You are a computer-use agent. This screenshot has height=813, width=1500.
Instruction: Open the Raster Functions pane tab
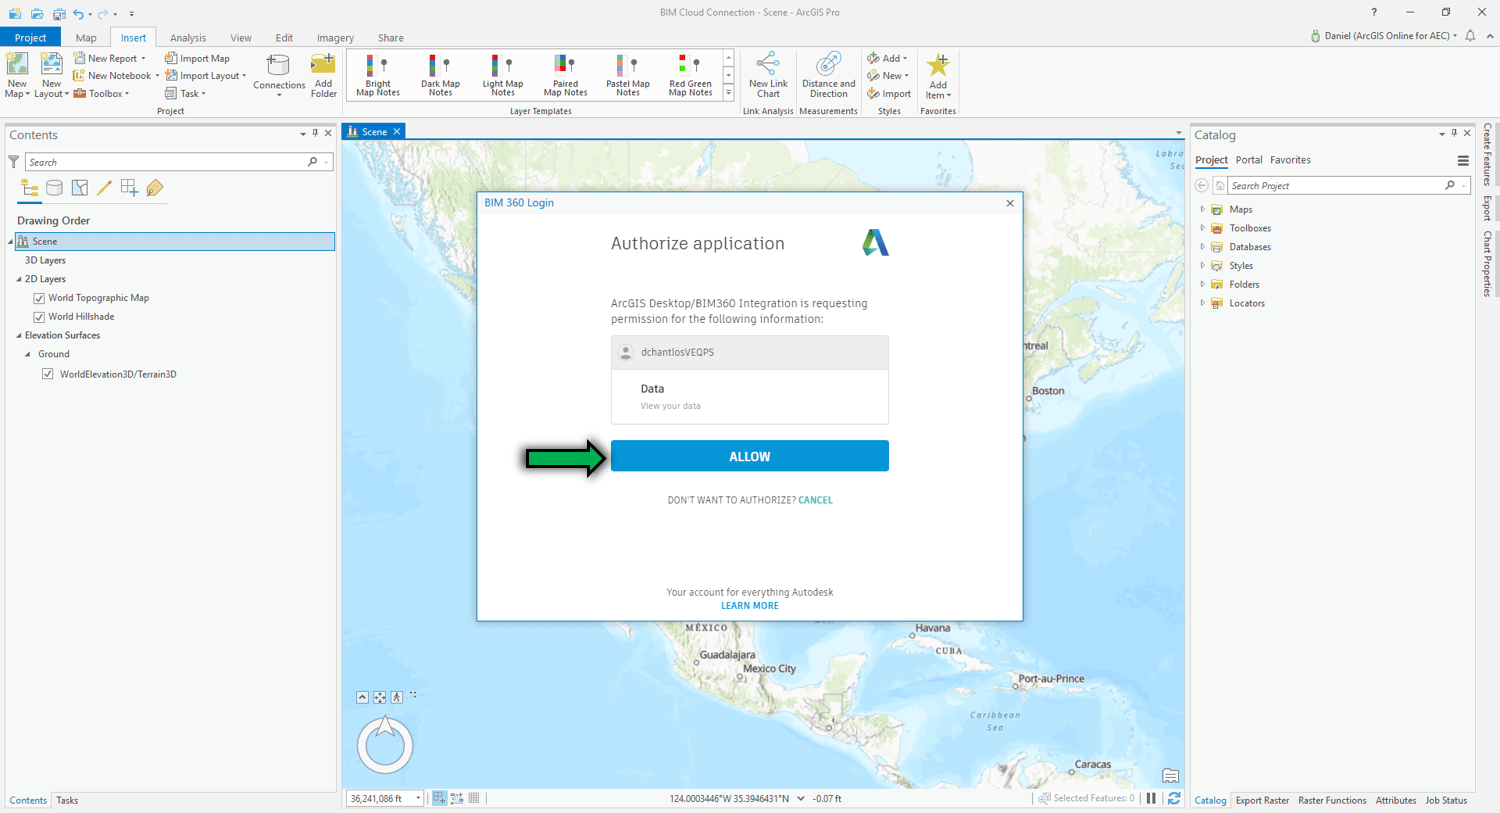1332,800
